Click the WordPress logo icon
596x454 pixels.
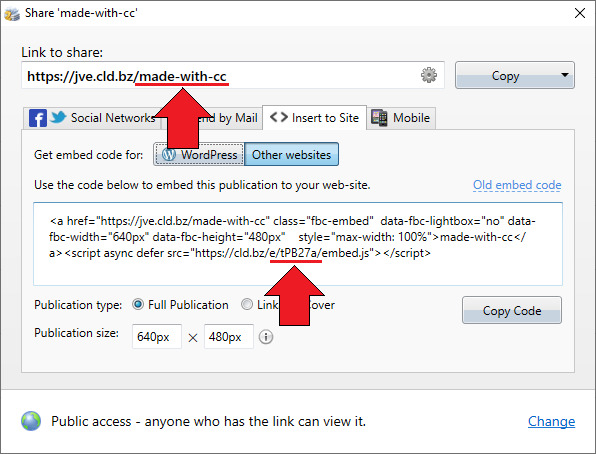pyautogui.click(x=169, y=154)
